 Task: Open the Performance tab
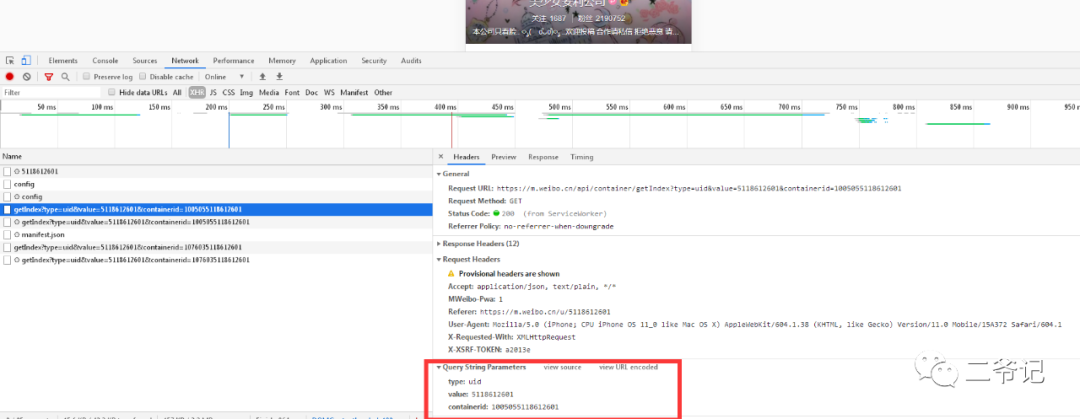[233, 61]
